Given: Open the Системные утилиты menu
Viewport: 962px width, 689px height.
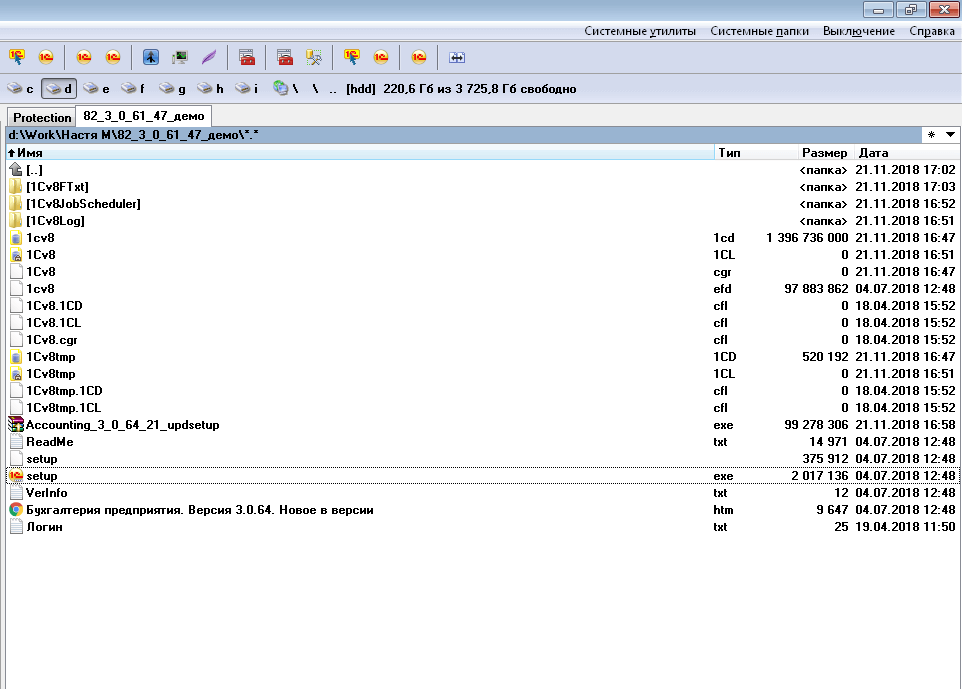Looking at the screenshot, I should (x=640, y=31).
